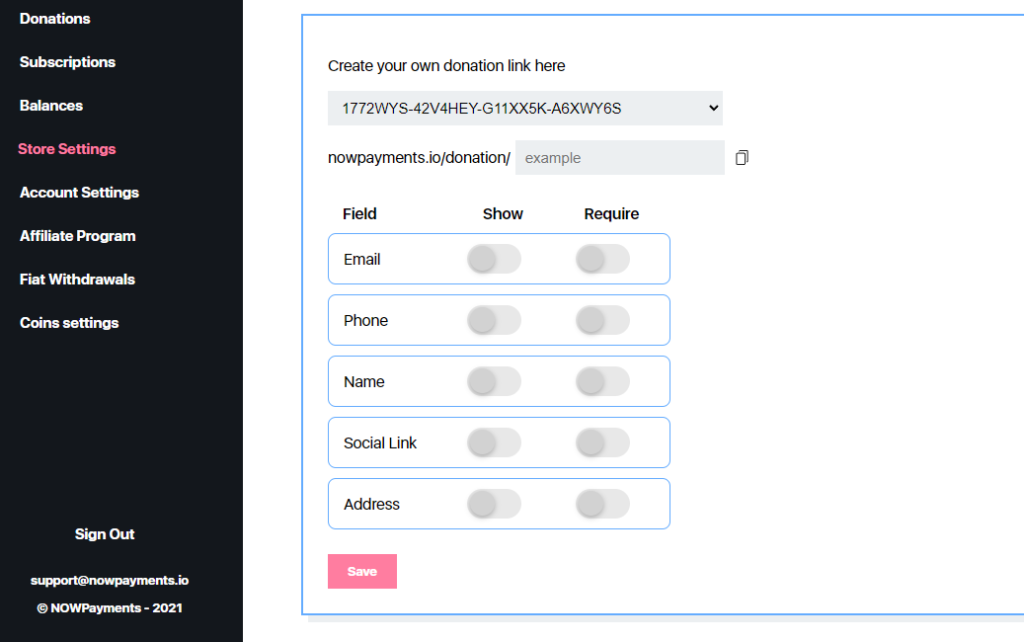Turn on Require switch for Name
The width and height of the screenshot is (1024, 642).
(603, 381)
